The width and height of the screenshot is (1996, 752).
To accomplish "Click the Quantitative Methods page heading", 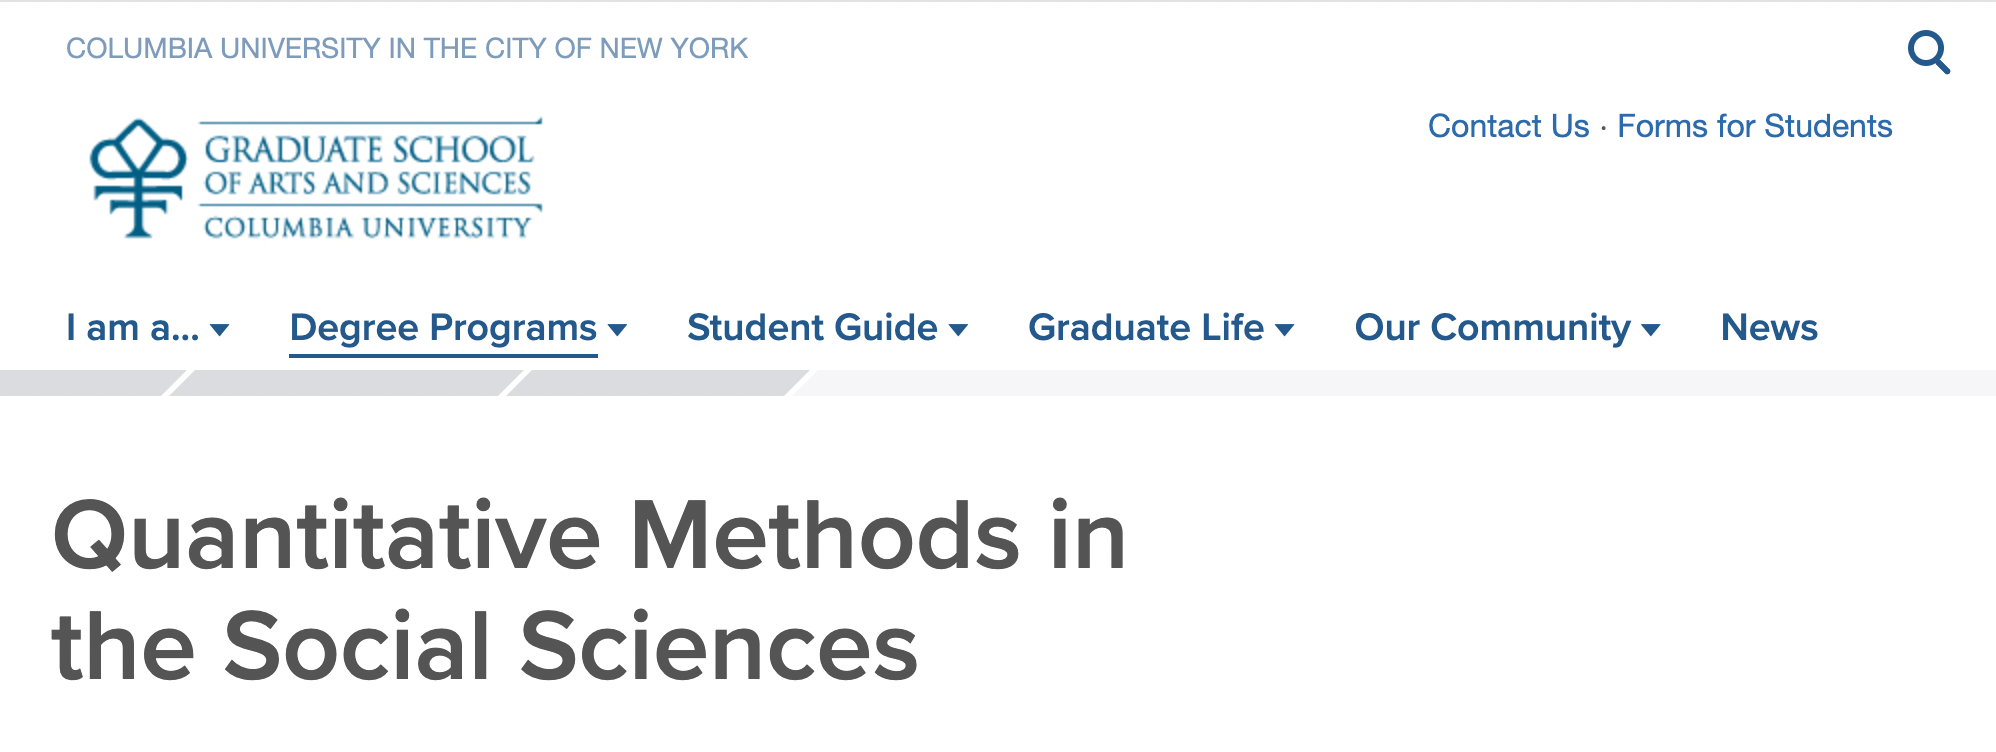I will point(588,590).
